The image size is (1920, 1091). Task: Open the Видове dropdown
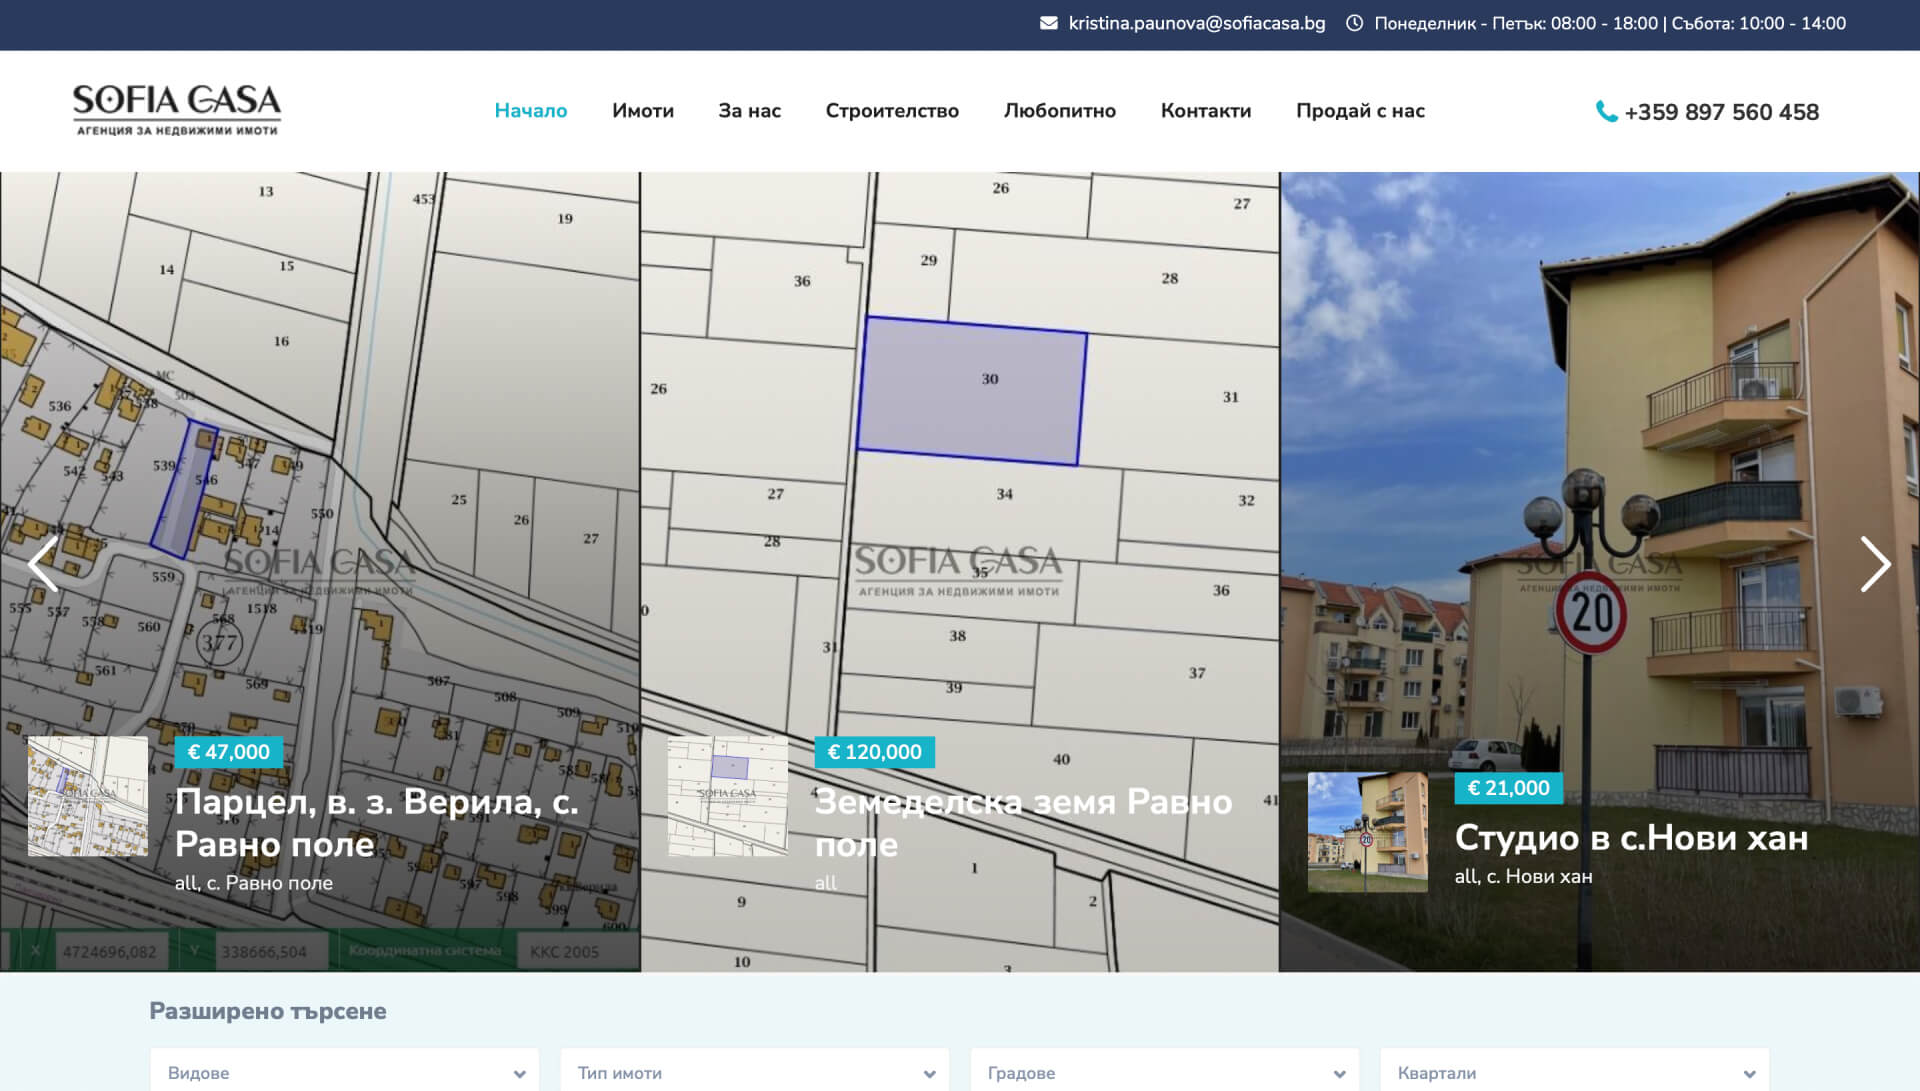(x=345, y=1072)
